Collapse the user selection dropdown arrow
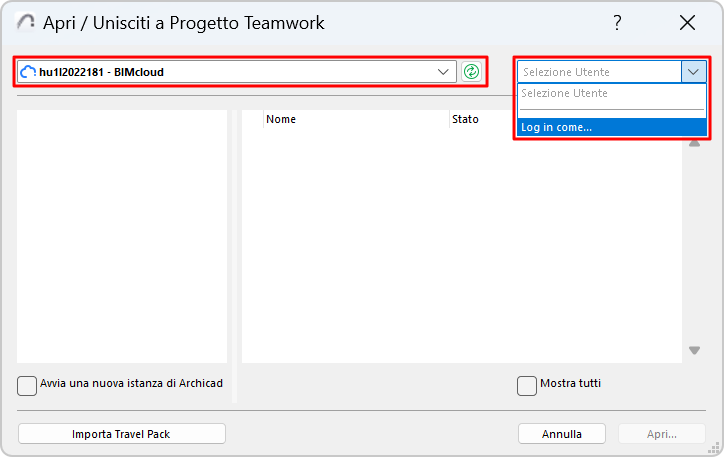Image resolution: width=724 pixels, height=457 pixels. 694,72
